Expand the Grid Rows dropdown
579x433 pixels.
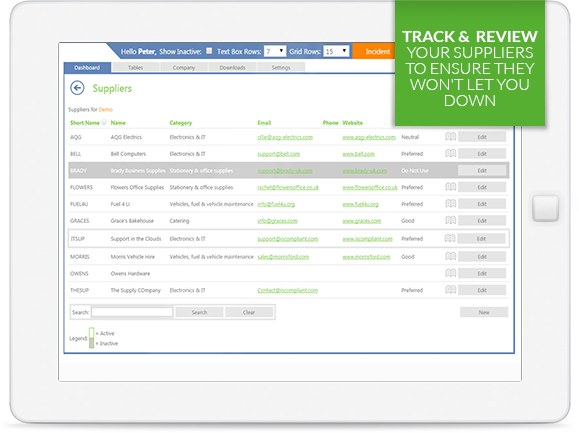336,51
